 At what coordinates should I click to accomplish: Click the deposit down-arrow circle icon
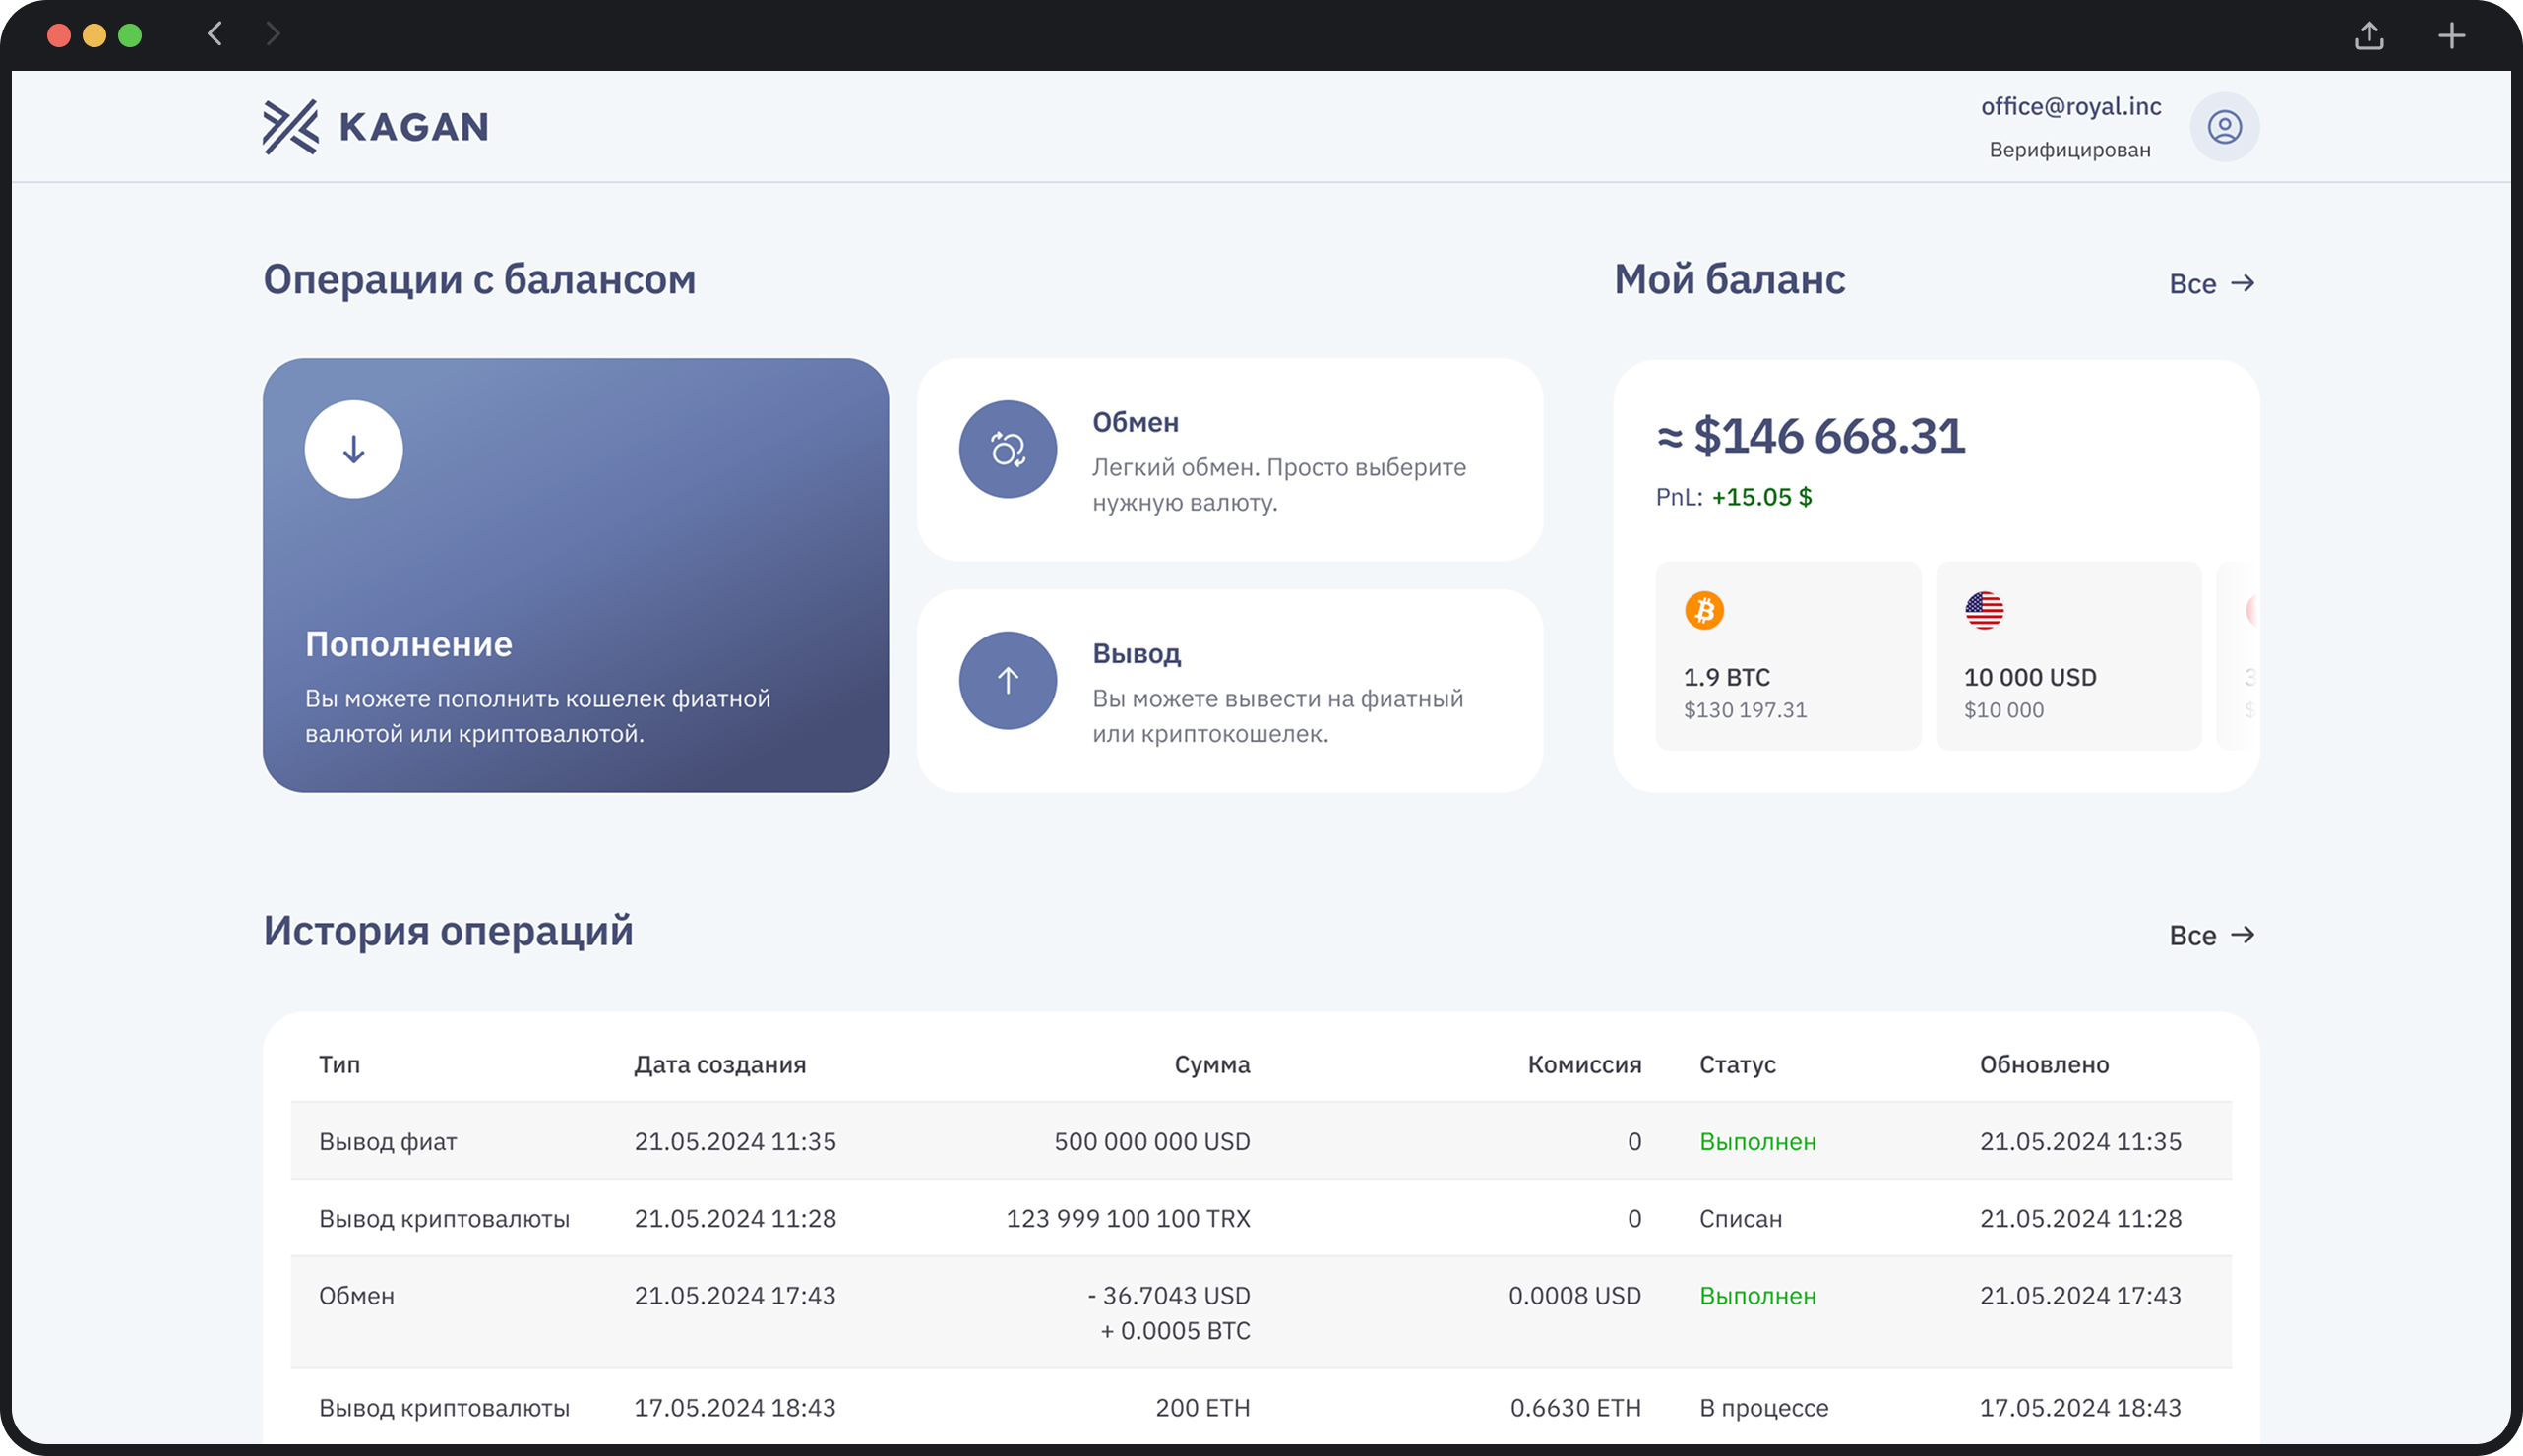click(354, 449)
